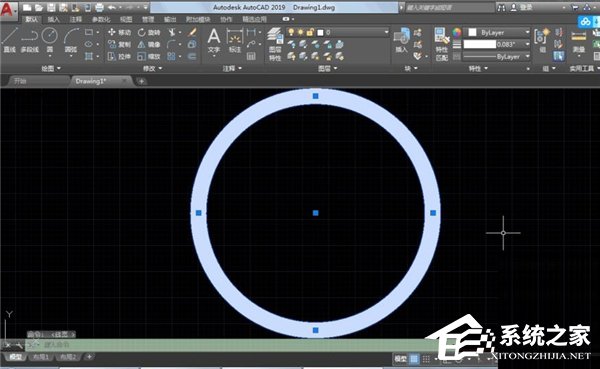The image size is (600, 369).
Task: Click inside the keyword search field
Action: click(x=450, y=7)
